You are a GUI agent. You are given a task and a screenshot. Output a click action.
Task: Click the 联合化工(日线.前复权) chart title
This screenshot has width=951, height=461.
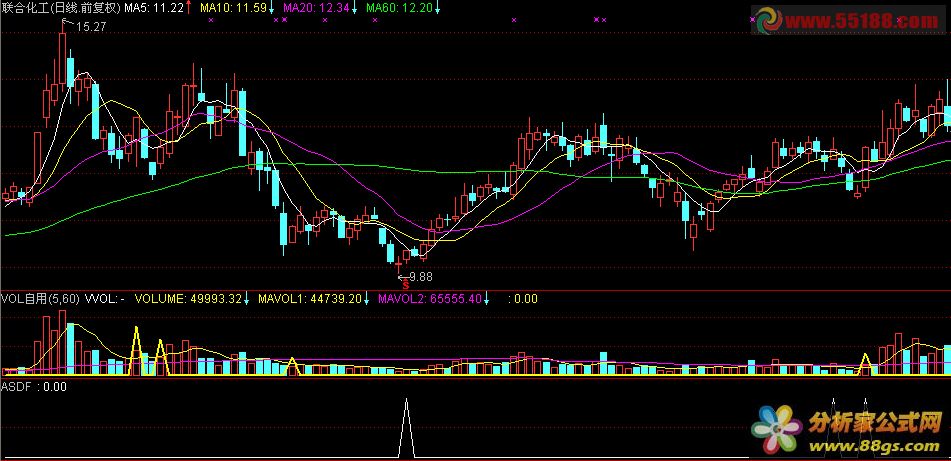click(x=61, y=7)
